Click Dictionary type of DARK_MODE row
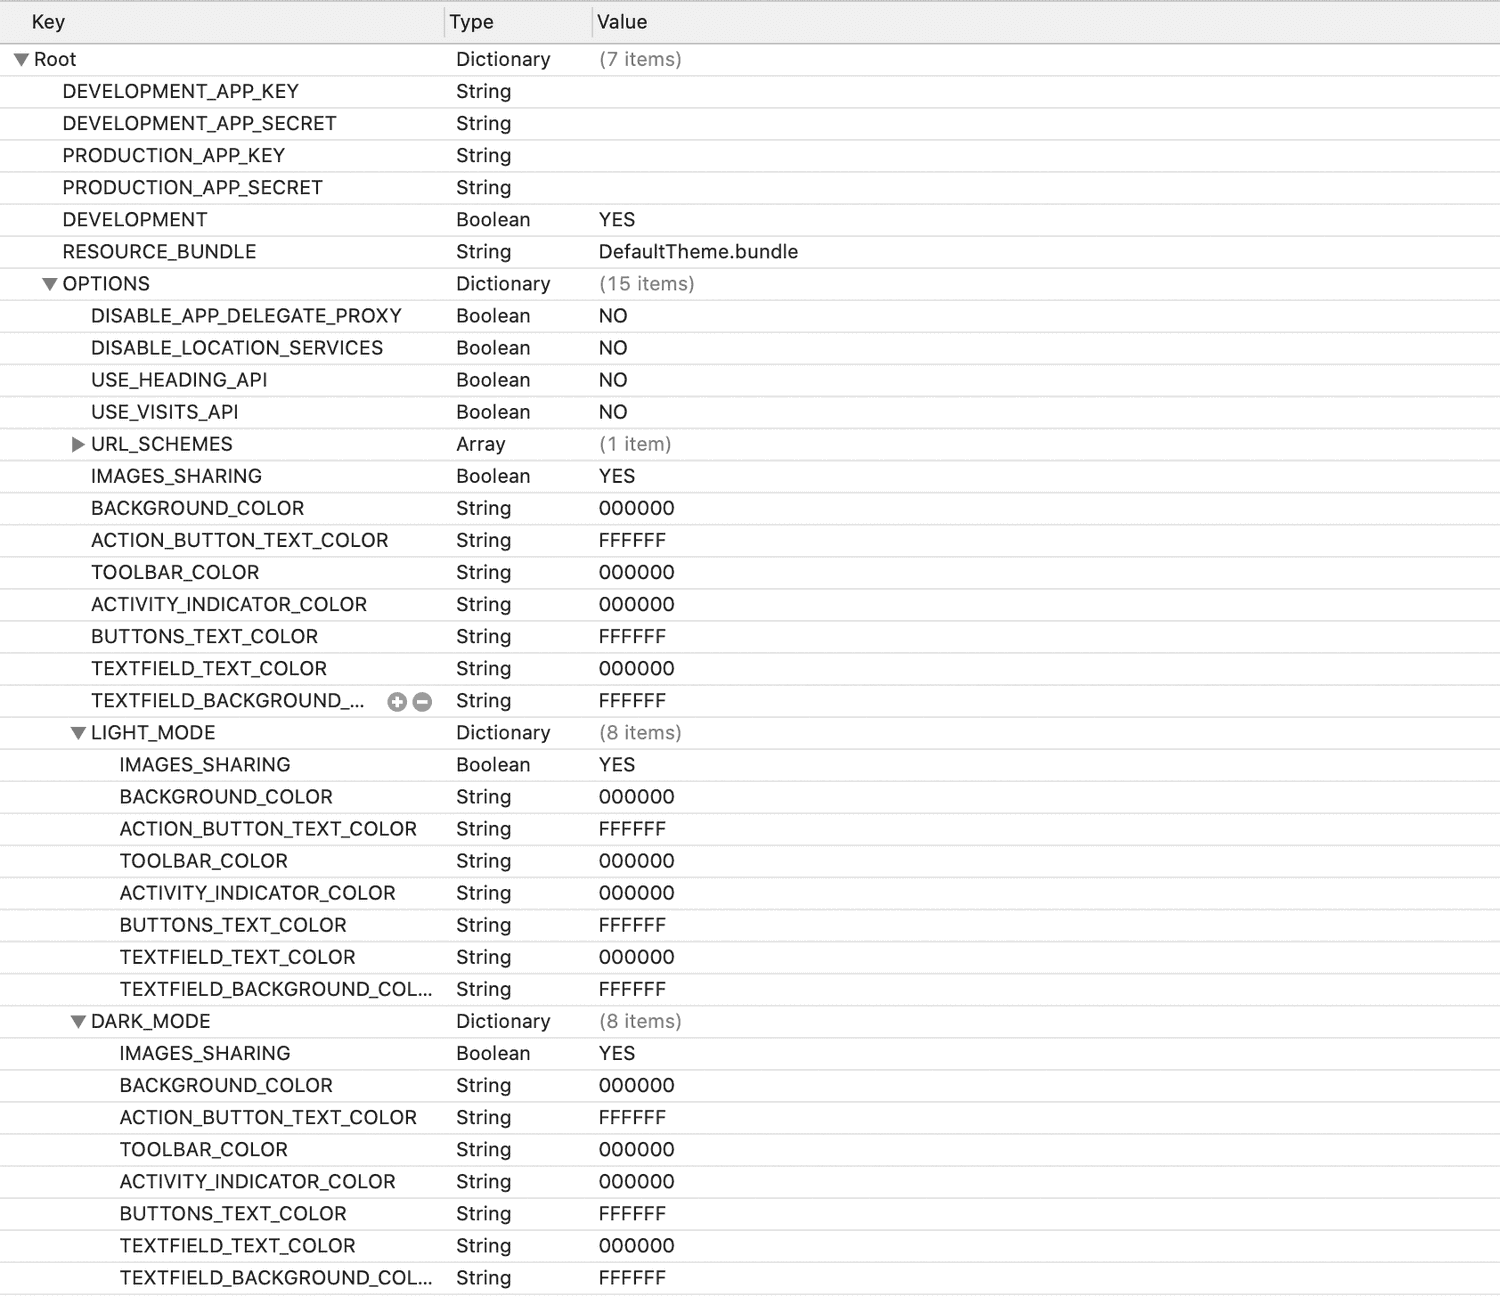 tap(503, 1022)
